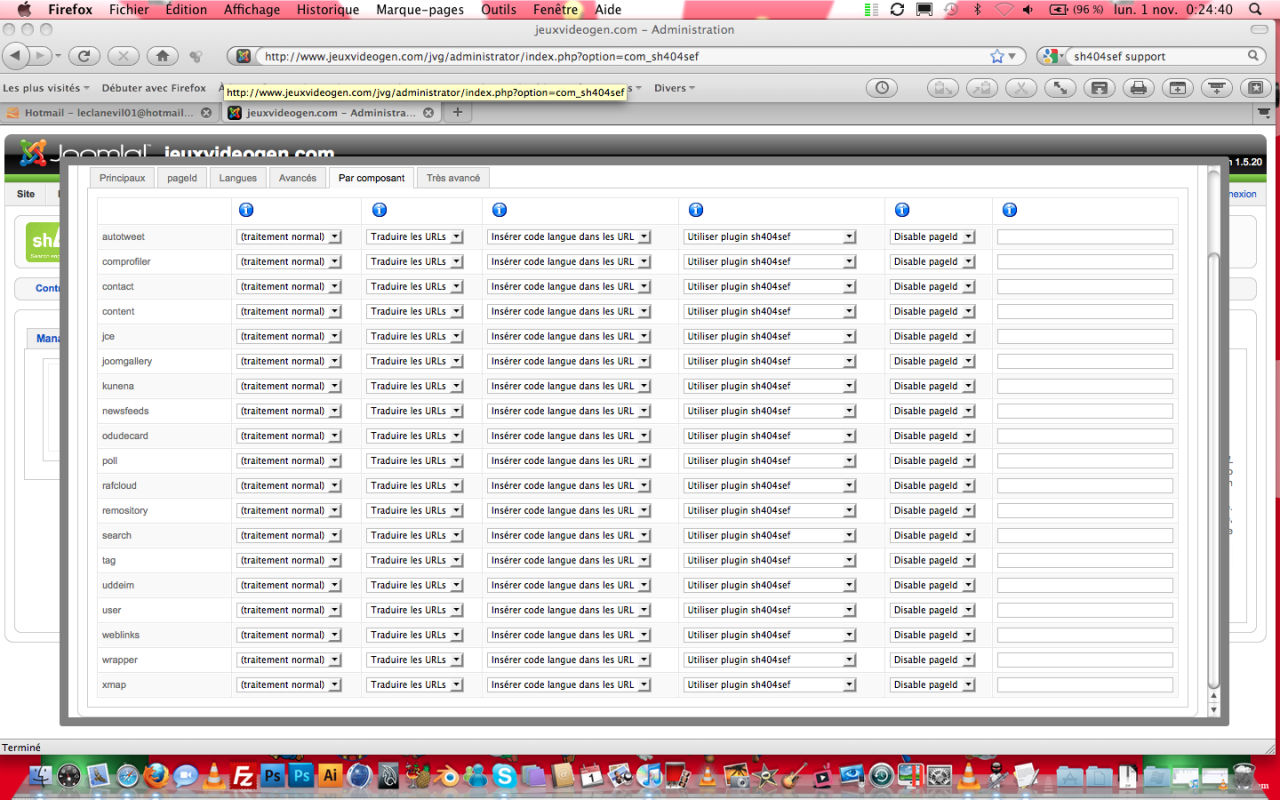Click the print icon in the toolbar
Viewport: 1280px width, 800px height.
pos(1138,88)
